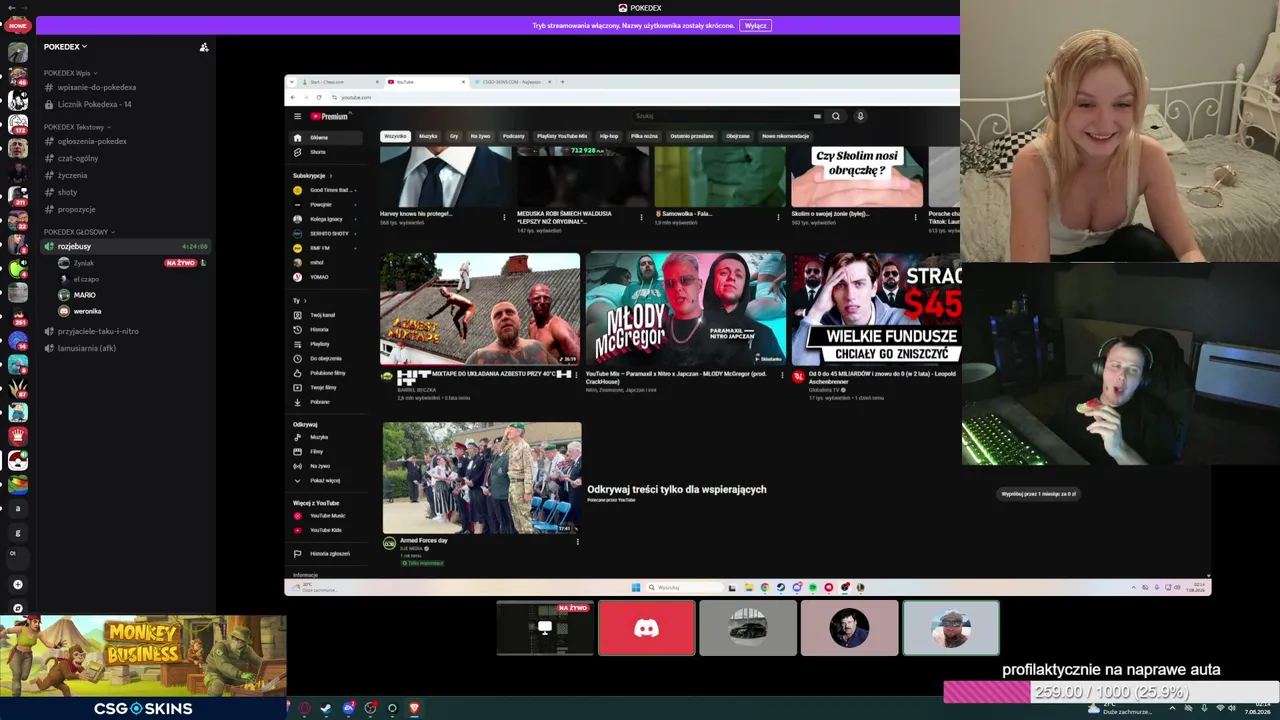Click the YouTube search magnifier button

click(x=836, y=116)
